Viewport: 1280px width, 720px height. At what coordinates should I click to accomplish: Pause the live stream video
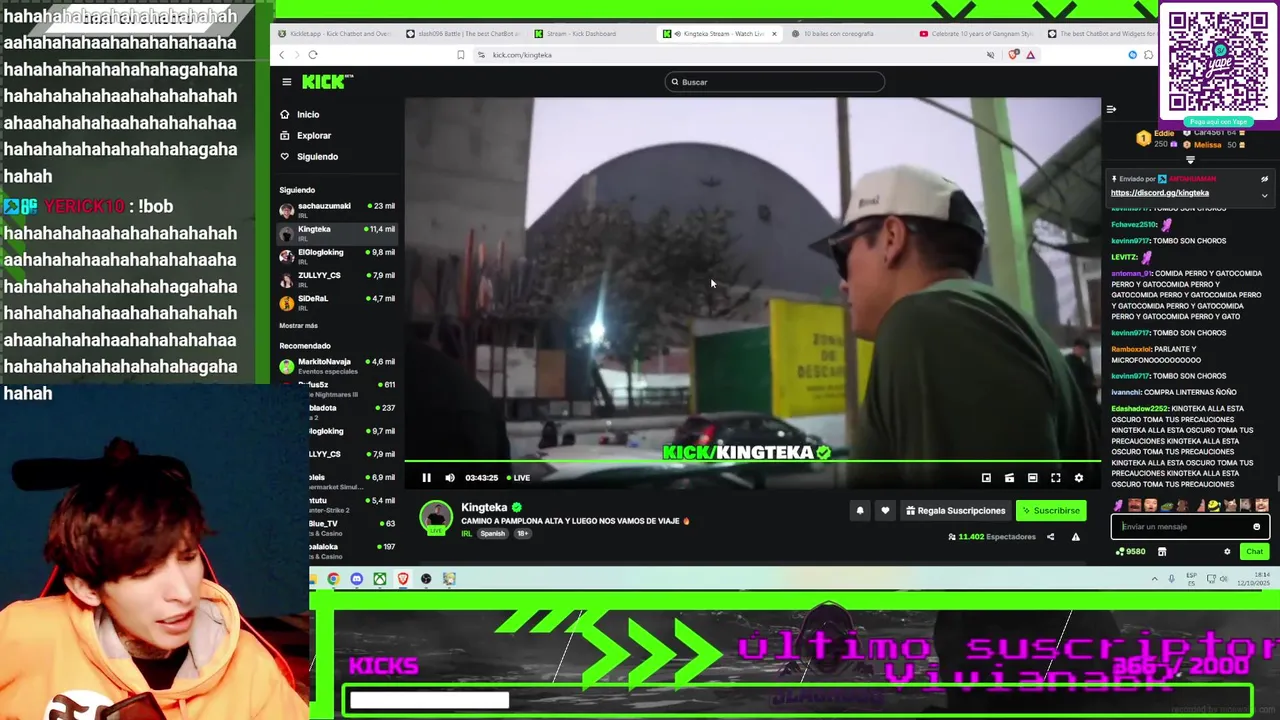point(426,478)
